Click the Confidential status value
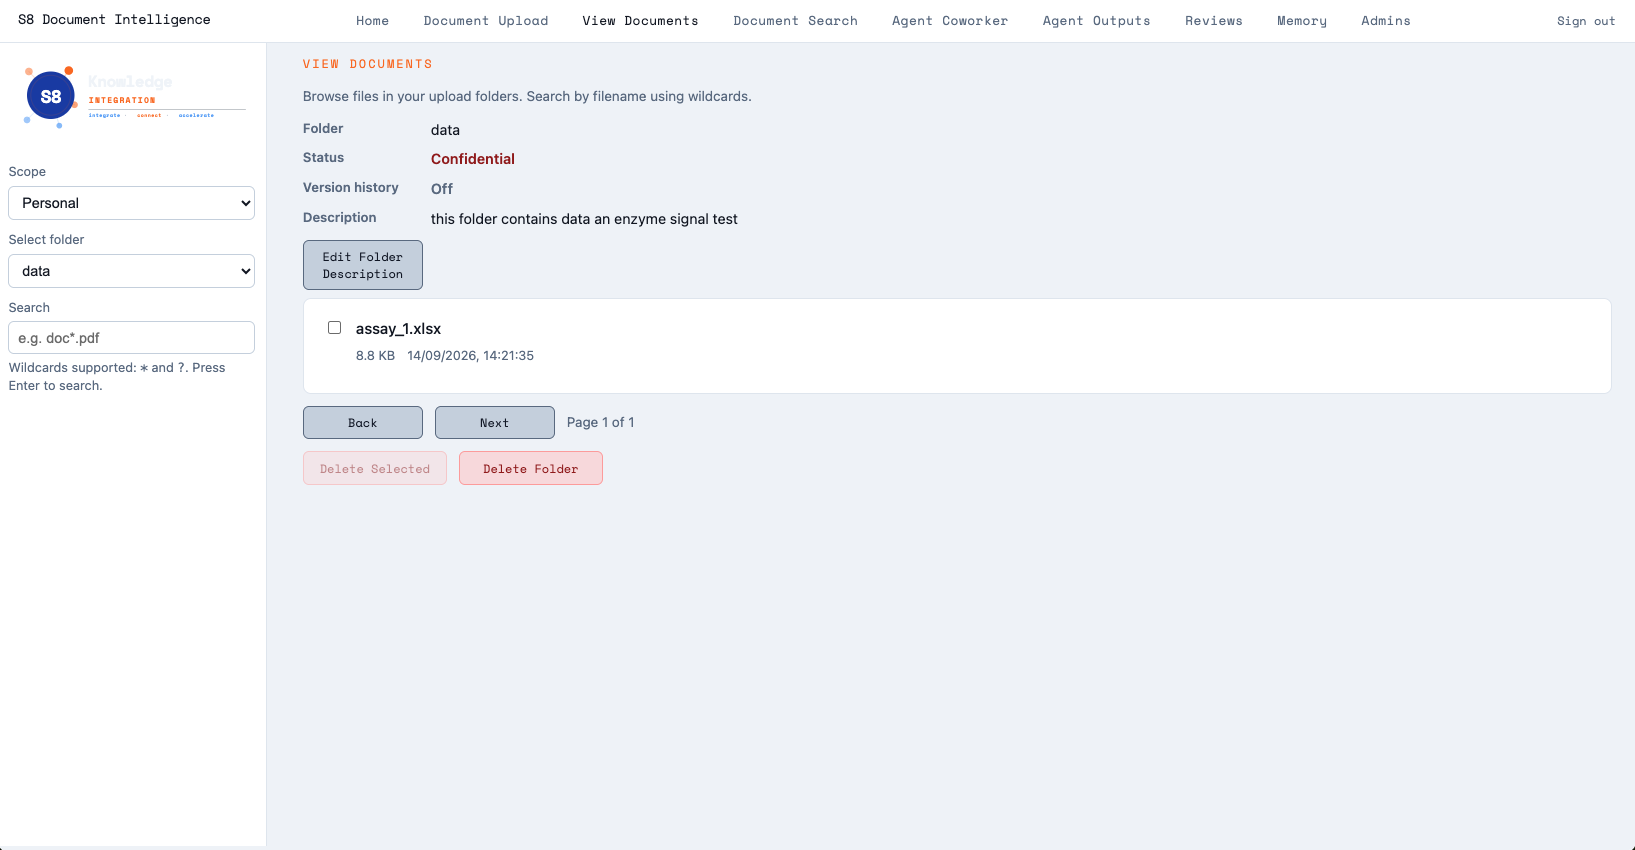Screen dimensions: 1635x850 [473, 159]
